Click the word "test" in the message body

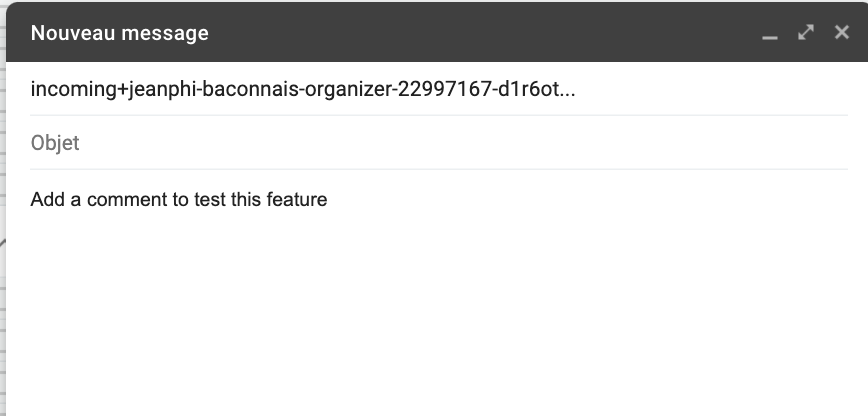(209, 199)
